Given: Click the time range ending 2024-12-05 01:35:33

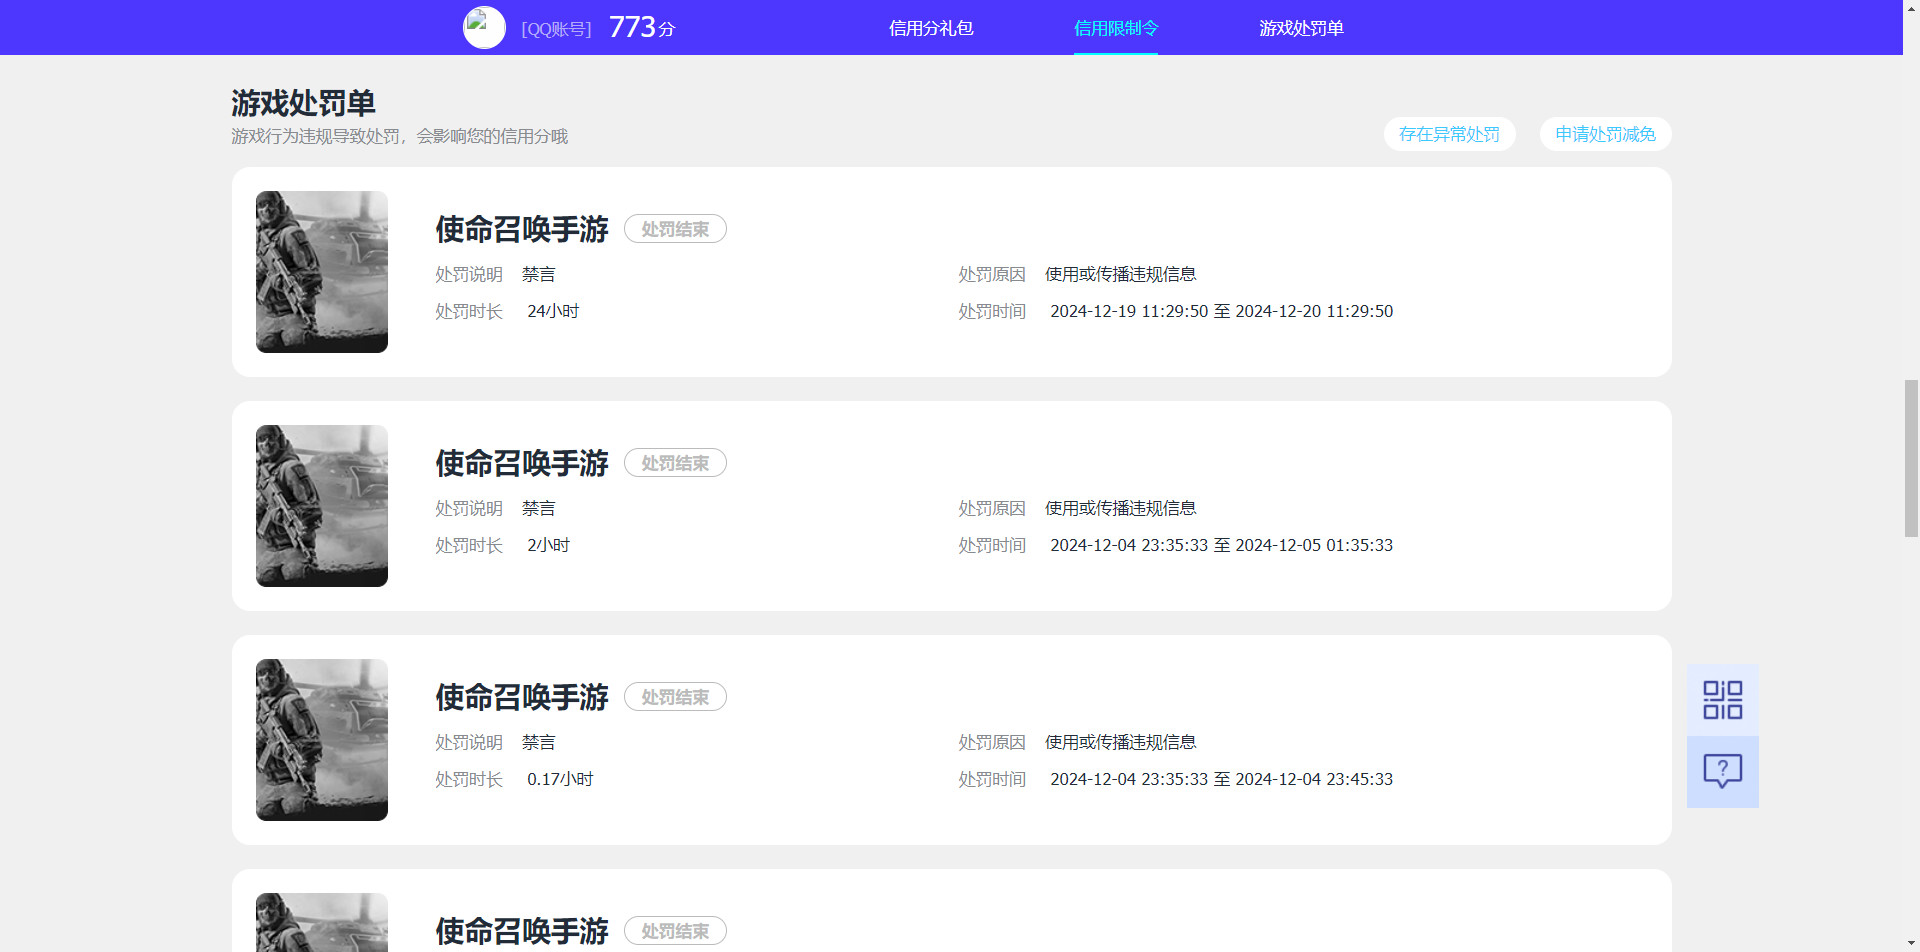Looking at the screenshot, I should tap(1221, 545).
